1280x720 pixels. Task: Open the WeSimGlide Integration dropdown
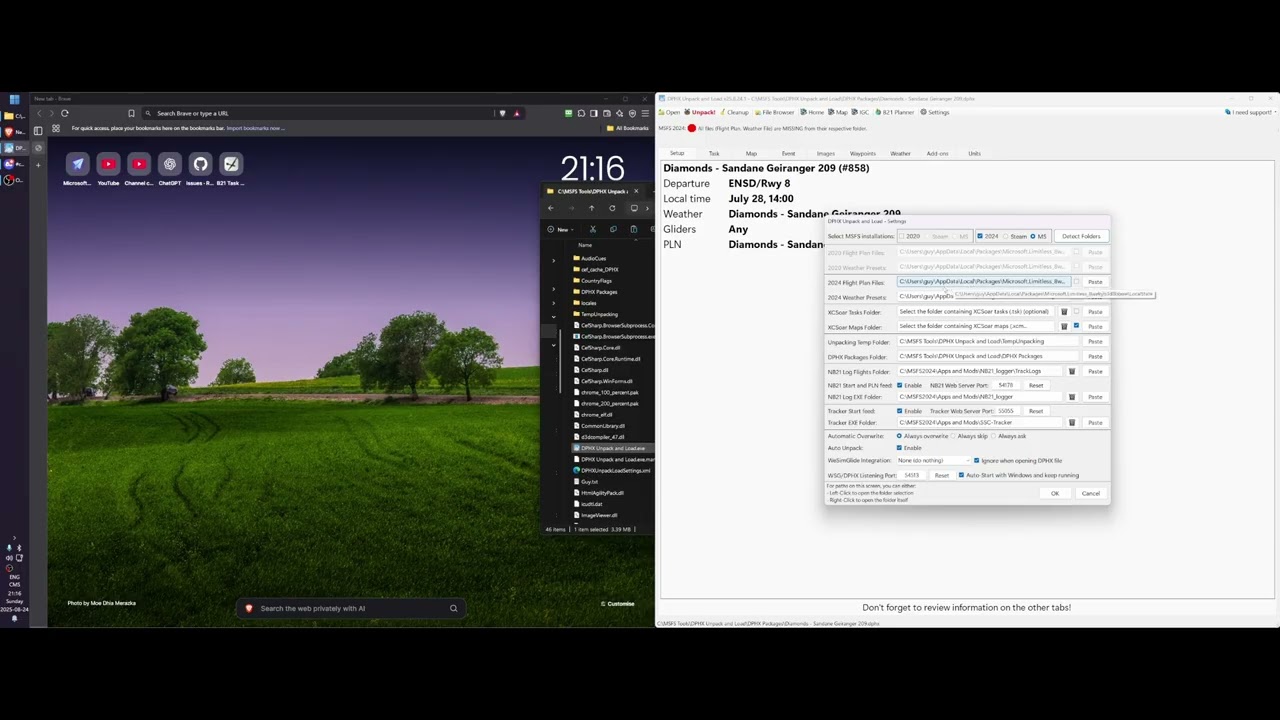934,460
